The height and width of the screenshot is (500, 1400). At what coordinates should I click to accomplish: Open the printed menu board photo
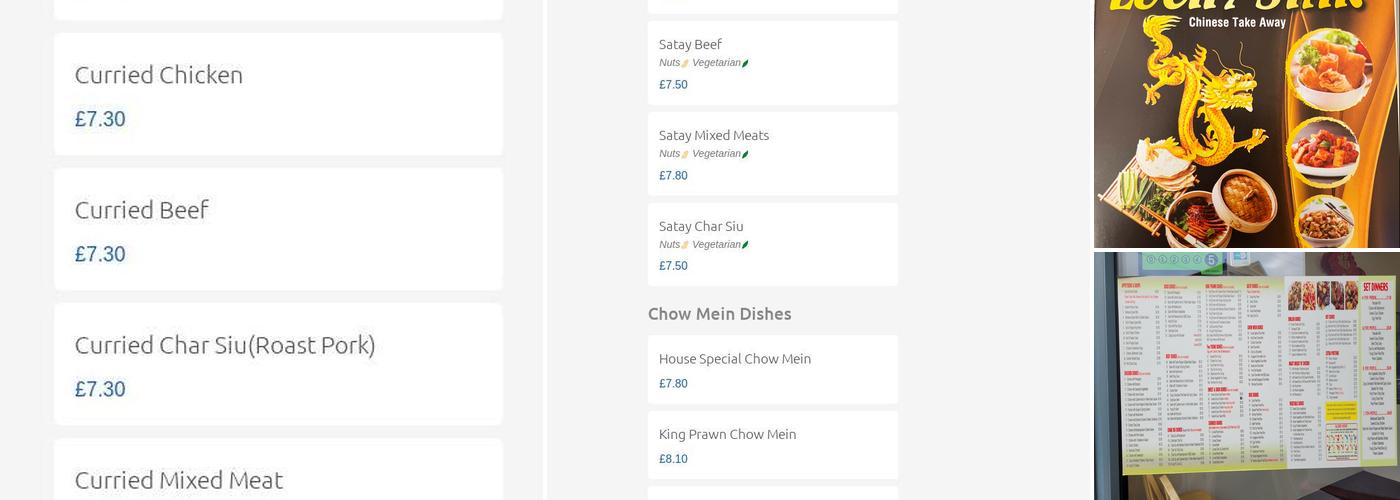tap(1246, 375)
